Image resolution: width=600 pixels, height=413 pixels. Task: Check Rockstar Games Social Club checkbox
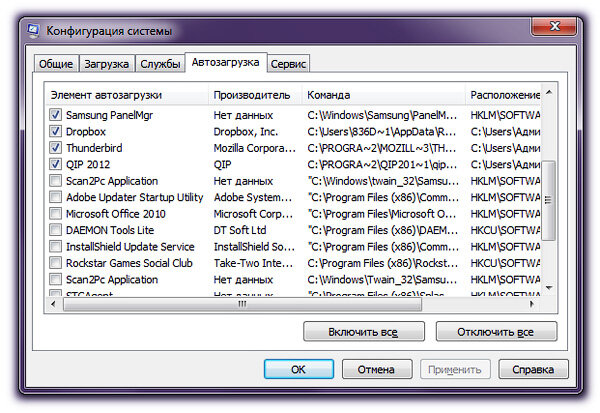click(55, 263)
